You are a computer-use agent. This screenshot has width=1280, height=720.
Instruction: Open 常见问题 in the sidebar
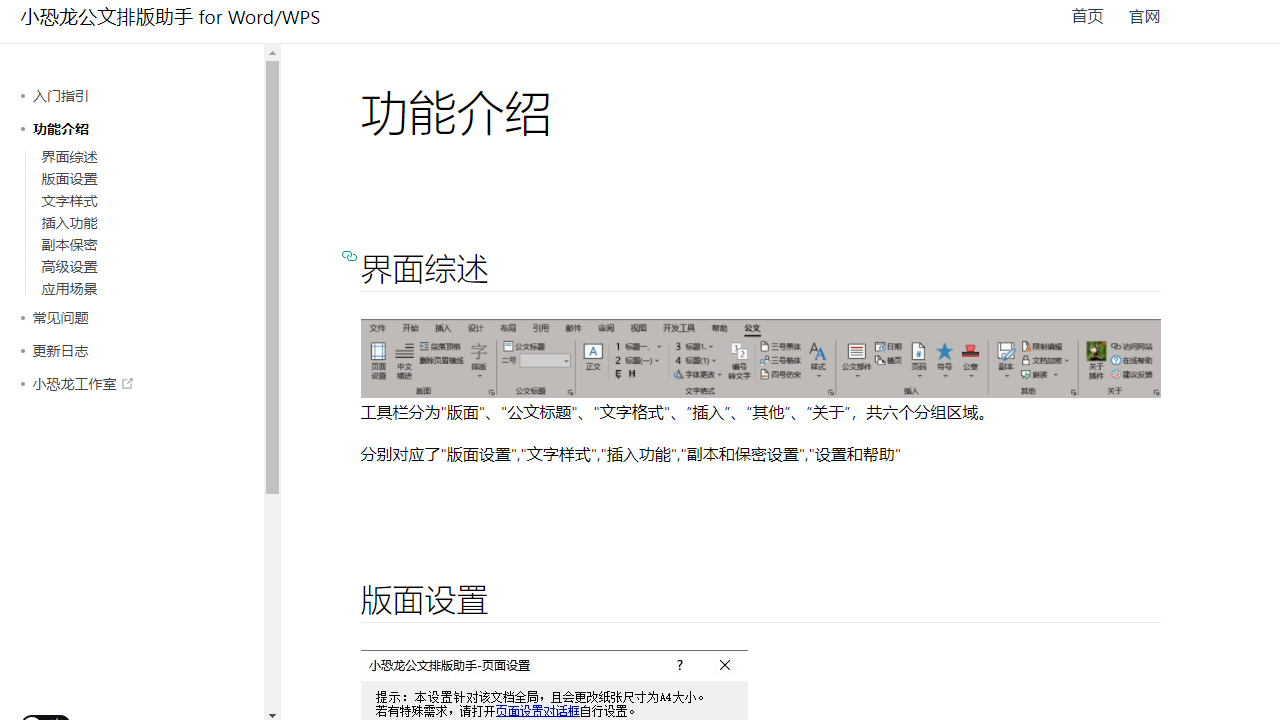[61, 318]
